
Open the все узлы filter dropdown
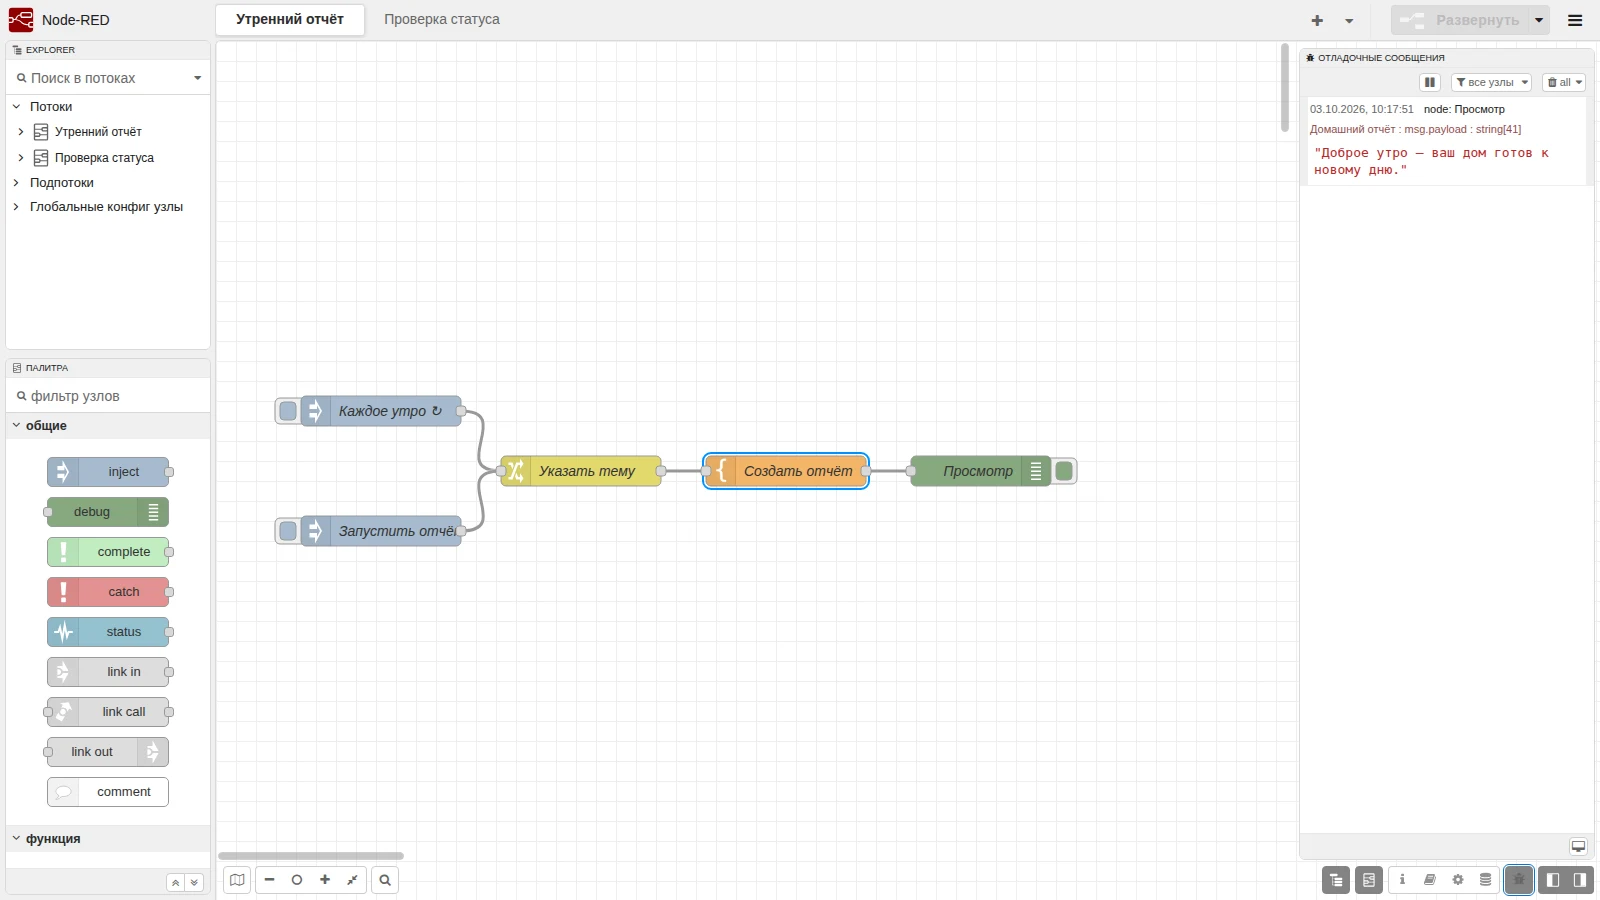coord(1491,82)
